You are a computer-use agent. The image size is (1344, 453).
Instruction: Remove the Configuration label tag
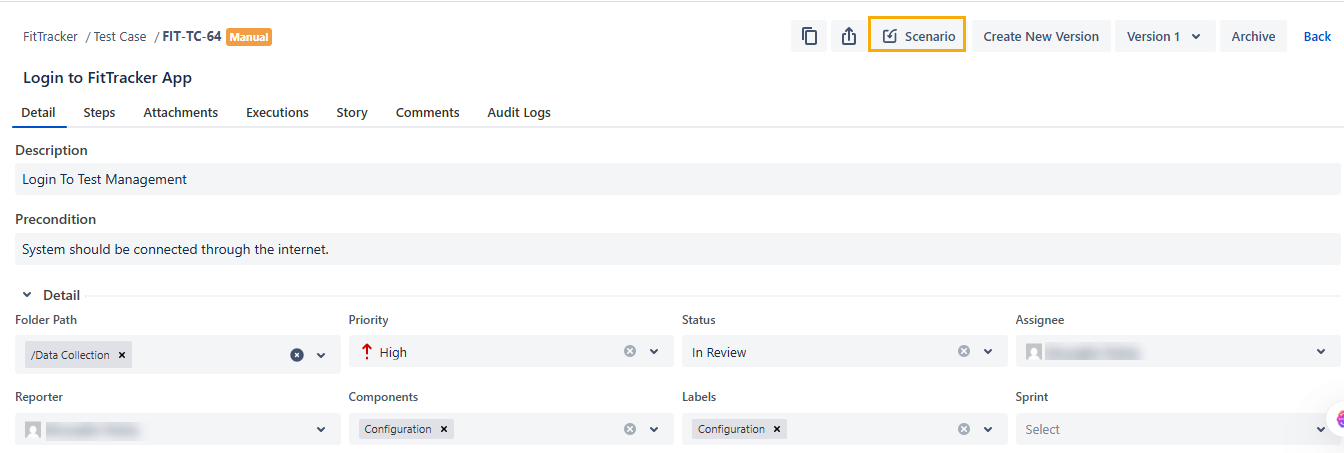(x=777, y=429)
